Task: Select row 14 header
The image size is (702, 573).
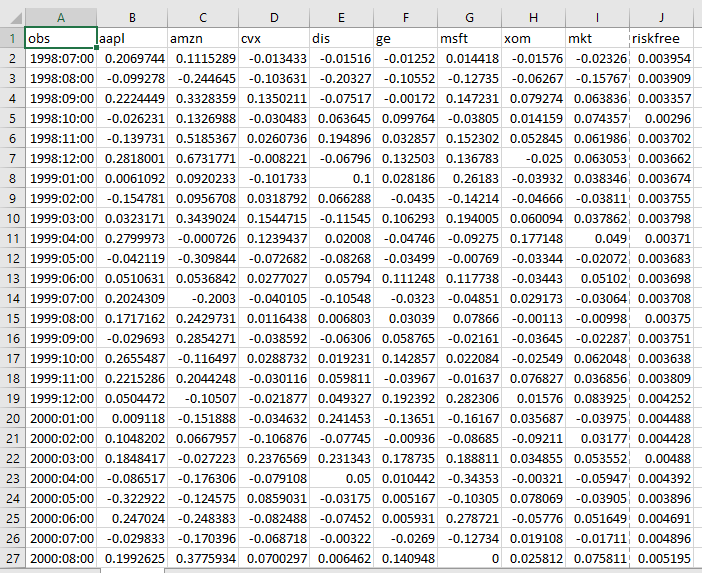Action: tap(13, 299)
